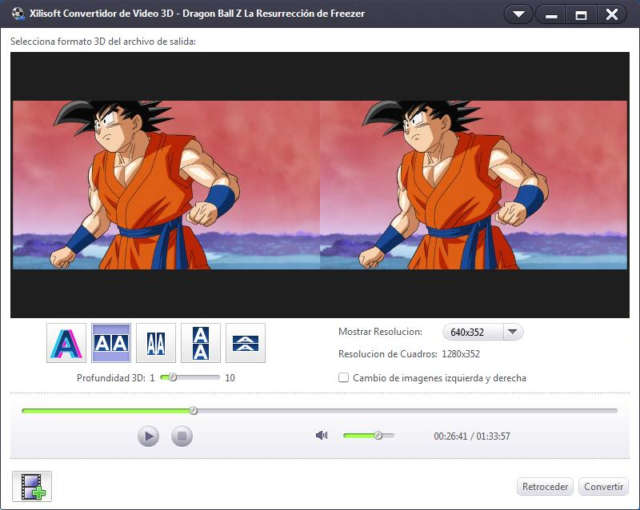The width and height of the screenshot is (640, 510).
Task: Adjust the Profundidad 3D slider
Action: pos(190,377)
